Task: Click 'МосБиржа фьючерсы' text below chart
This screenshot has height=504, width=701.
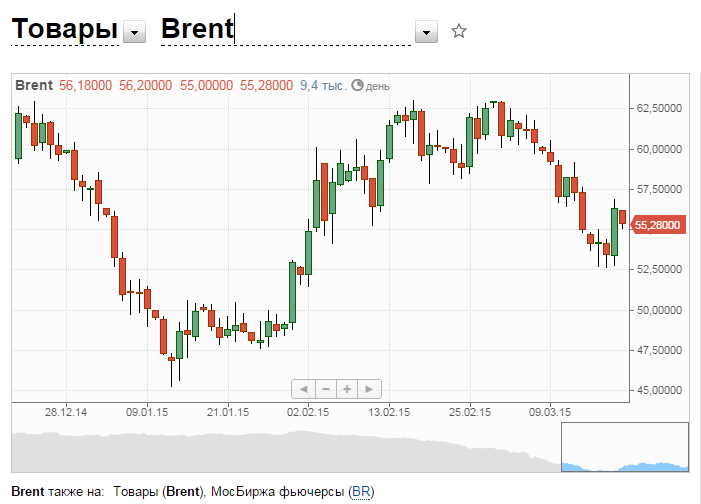Action: pos(277,491)
